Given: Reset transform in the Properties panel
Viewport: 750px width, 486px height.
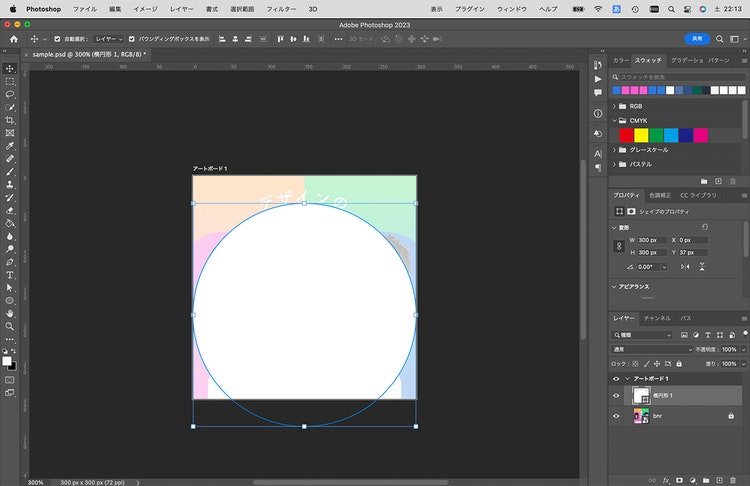Looking at the screenshot, I should [705, 227].
